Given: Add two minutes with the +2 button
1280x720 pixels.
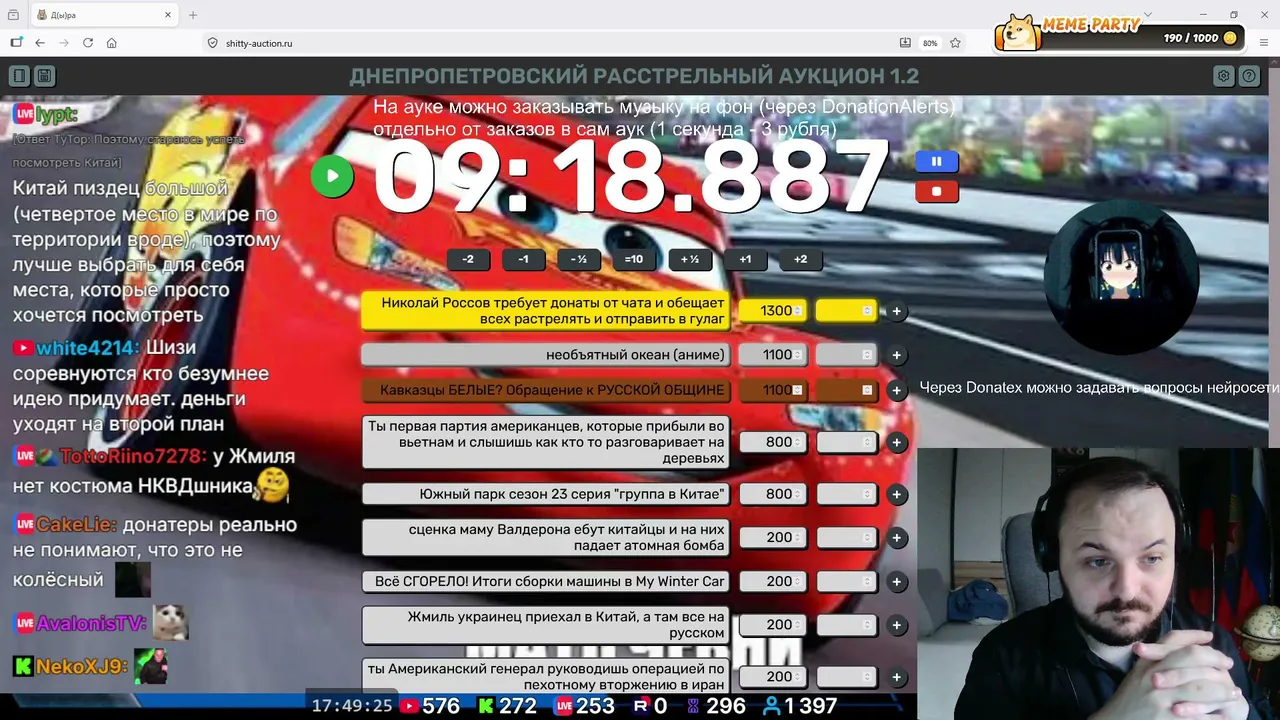Looking at the screenshot, I should [x=800, y=259].
